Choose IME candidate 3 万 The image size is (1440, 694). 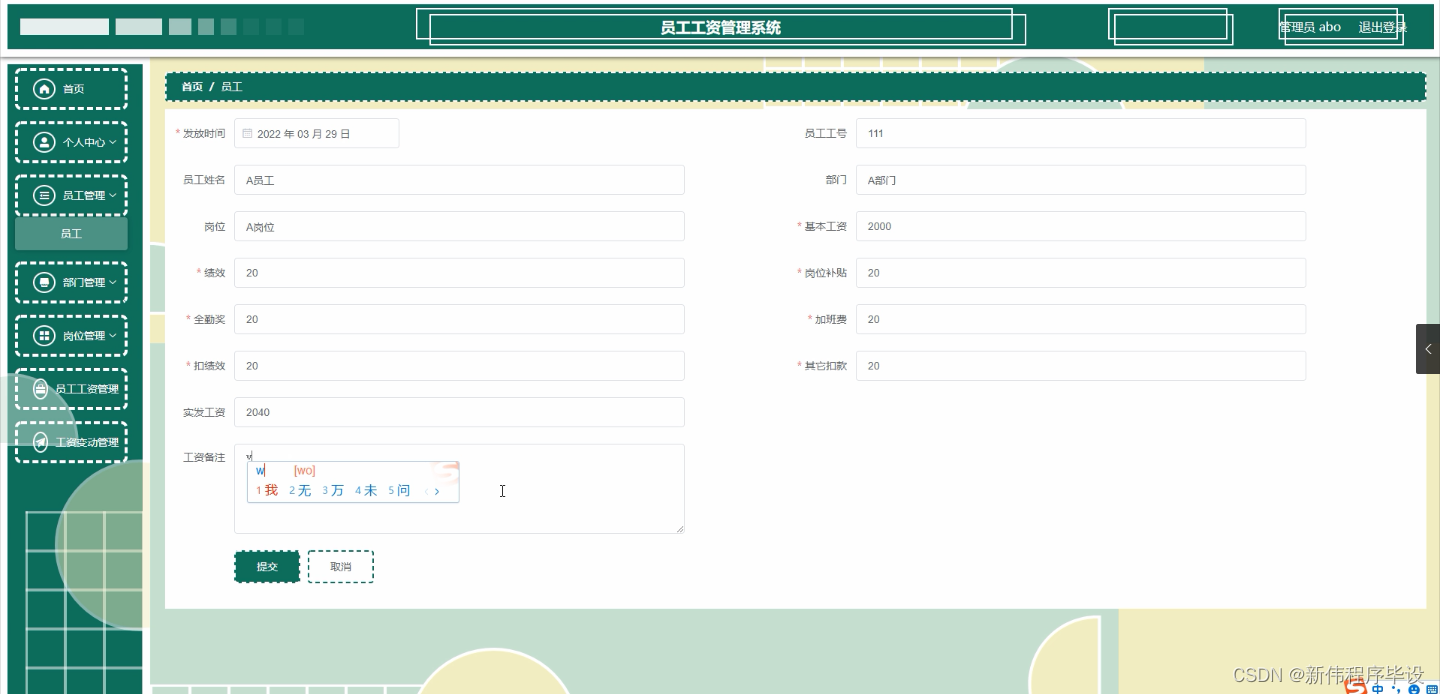click(x=333, y=490)
